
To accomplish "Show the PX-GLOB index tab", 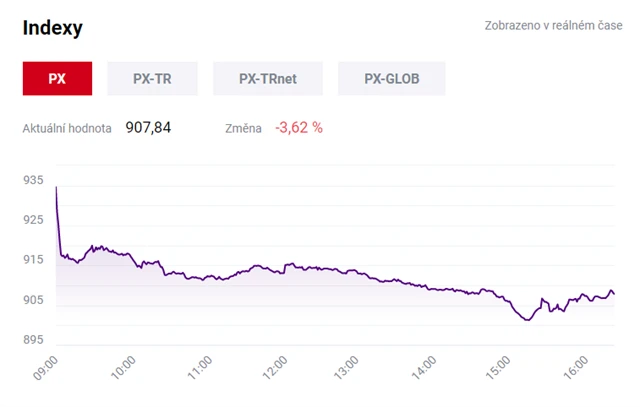I will 391,78.
